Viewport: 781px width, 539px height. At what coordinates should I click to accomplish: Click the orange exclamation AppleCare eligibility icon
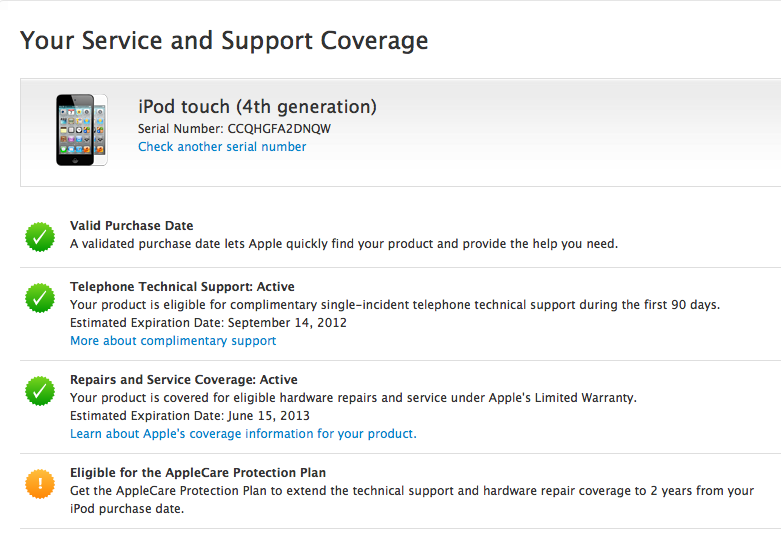click(x=40, y=484)
